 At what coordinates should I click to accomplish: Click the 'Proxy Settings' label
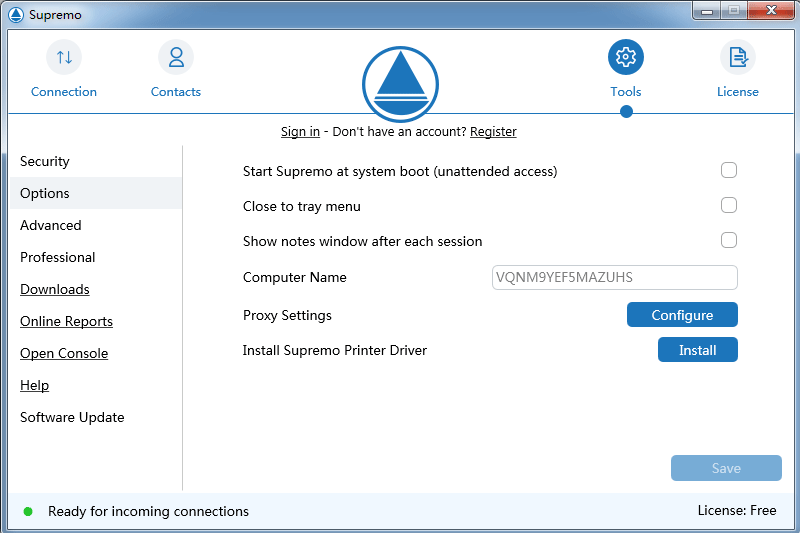287,315
